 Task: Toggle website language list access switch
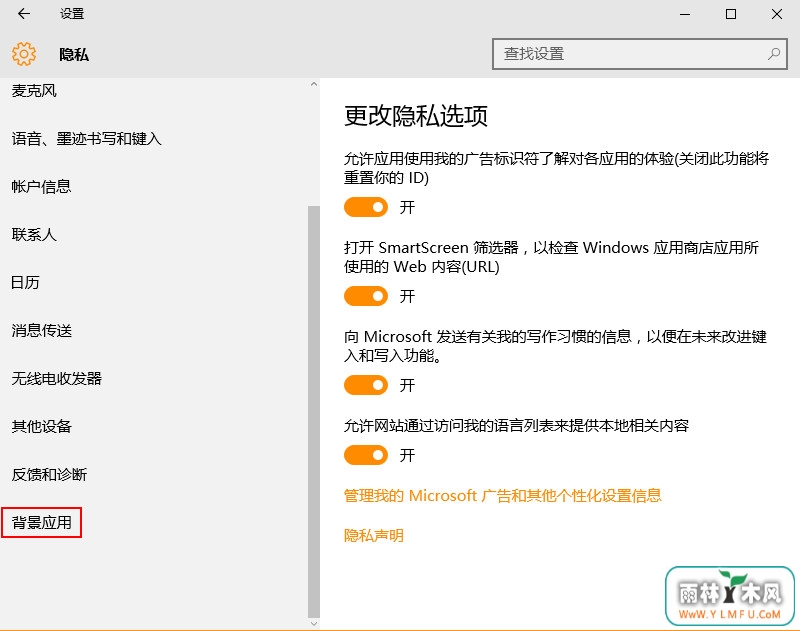pyautogui.click(x=366, y=455)
